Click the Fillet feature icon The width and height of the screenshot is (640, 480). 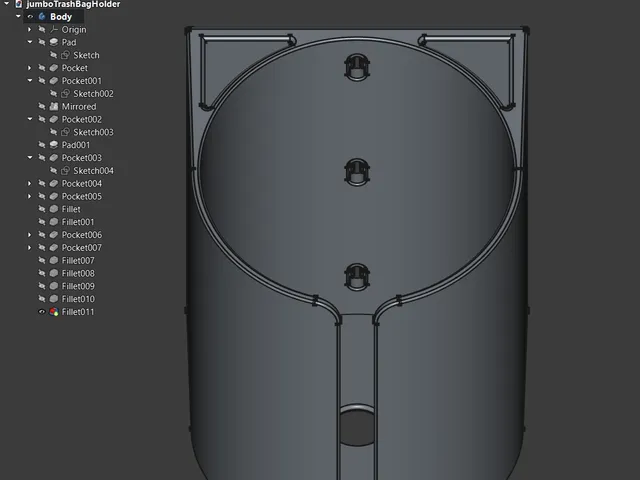pyautogui.click(x=54, y=209)
